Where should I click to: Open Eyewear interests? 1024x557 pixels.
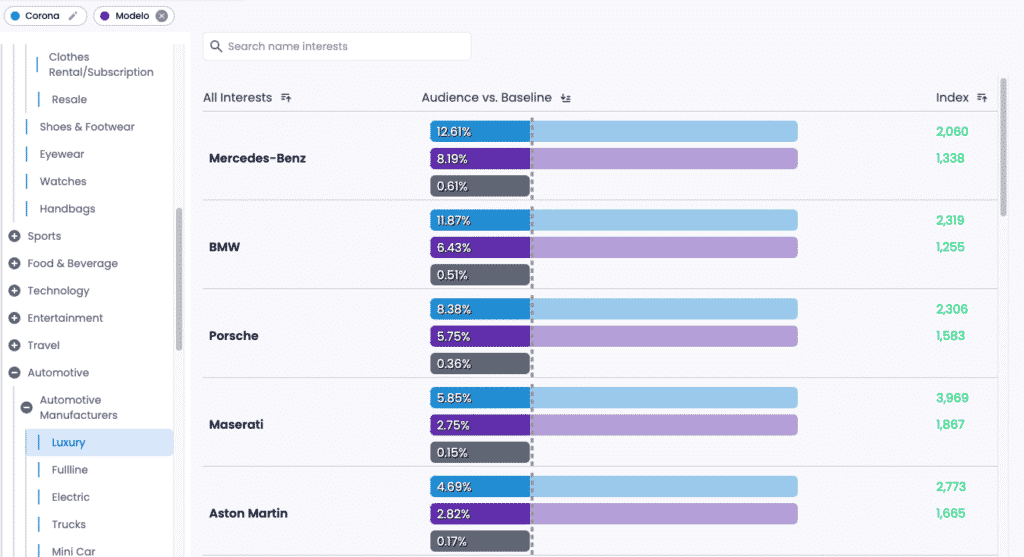[62, 154]
